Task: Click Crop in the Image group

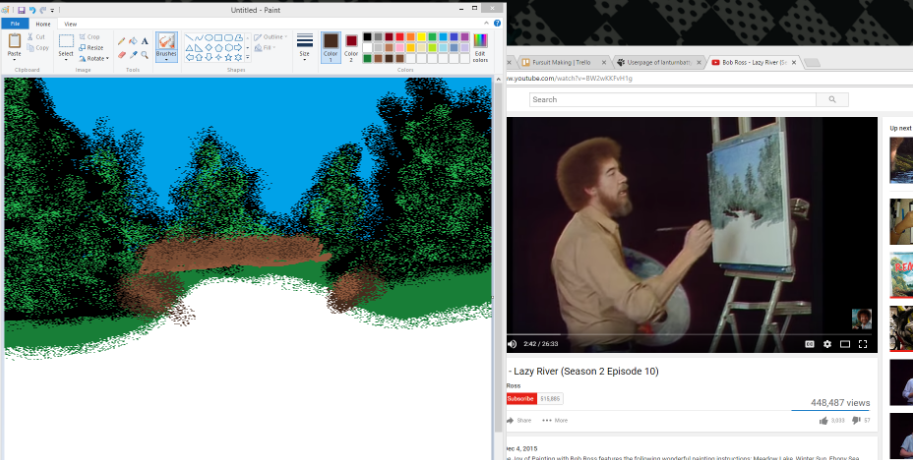Action: (x=89, y=37)
